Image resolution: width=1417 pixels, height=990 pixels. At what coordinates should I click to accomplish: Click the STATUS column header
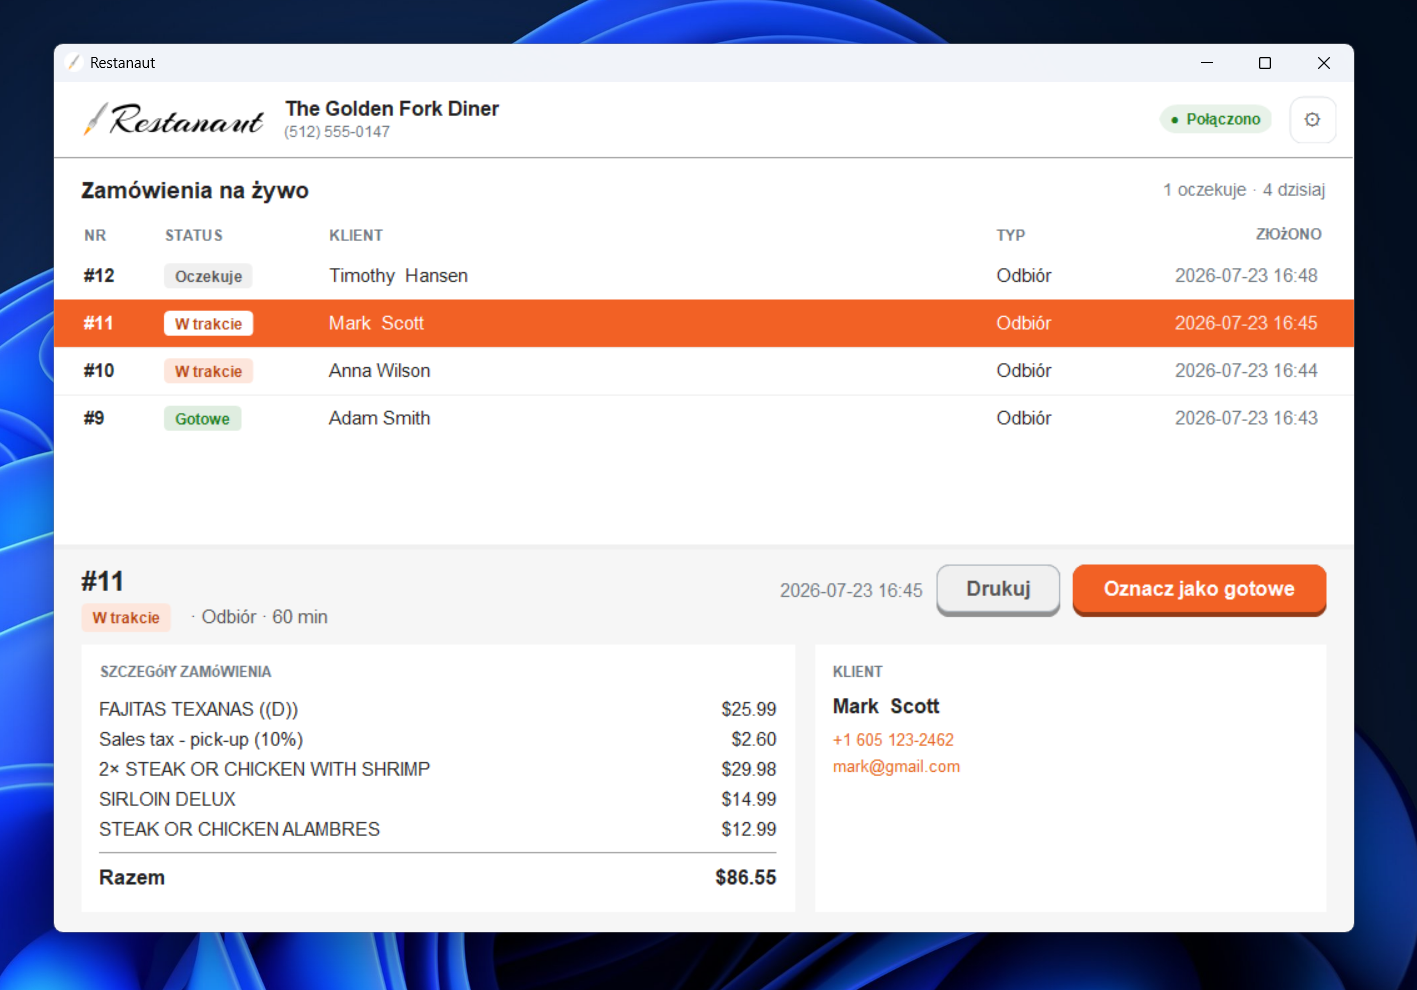(x=194, y=236)
